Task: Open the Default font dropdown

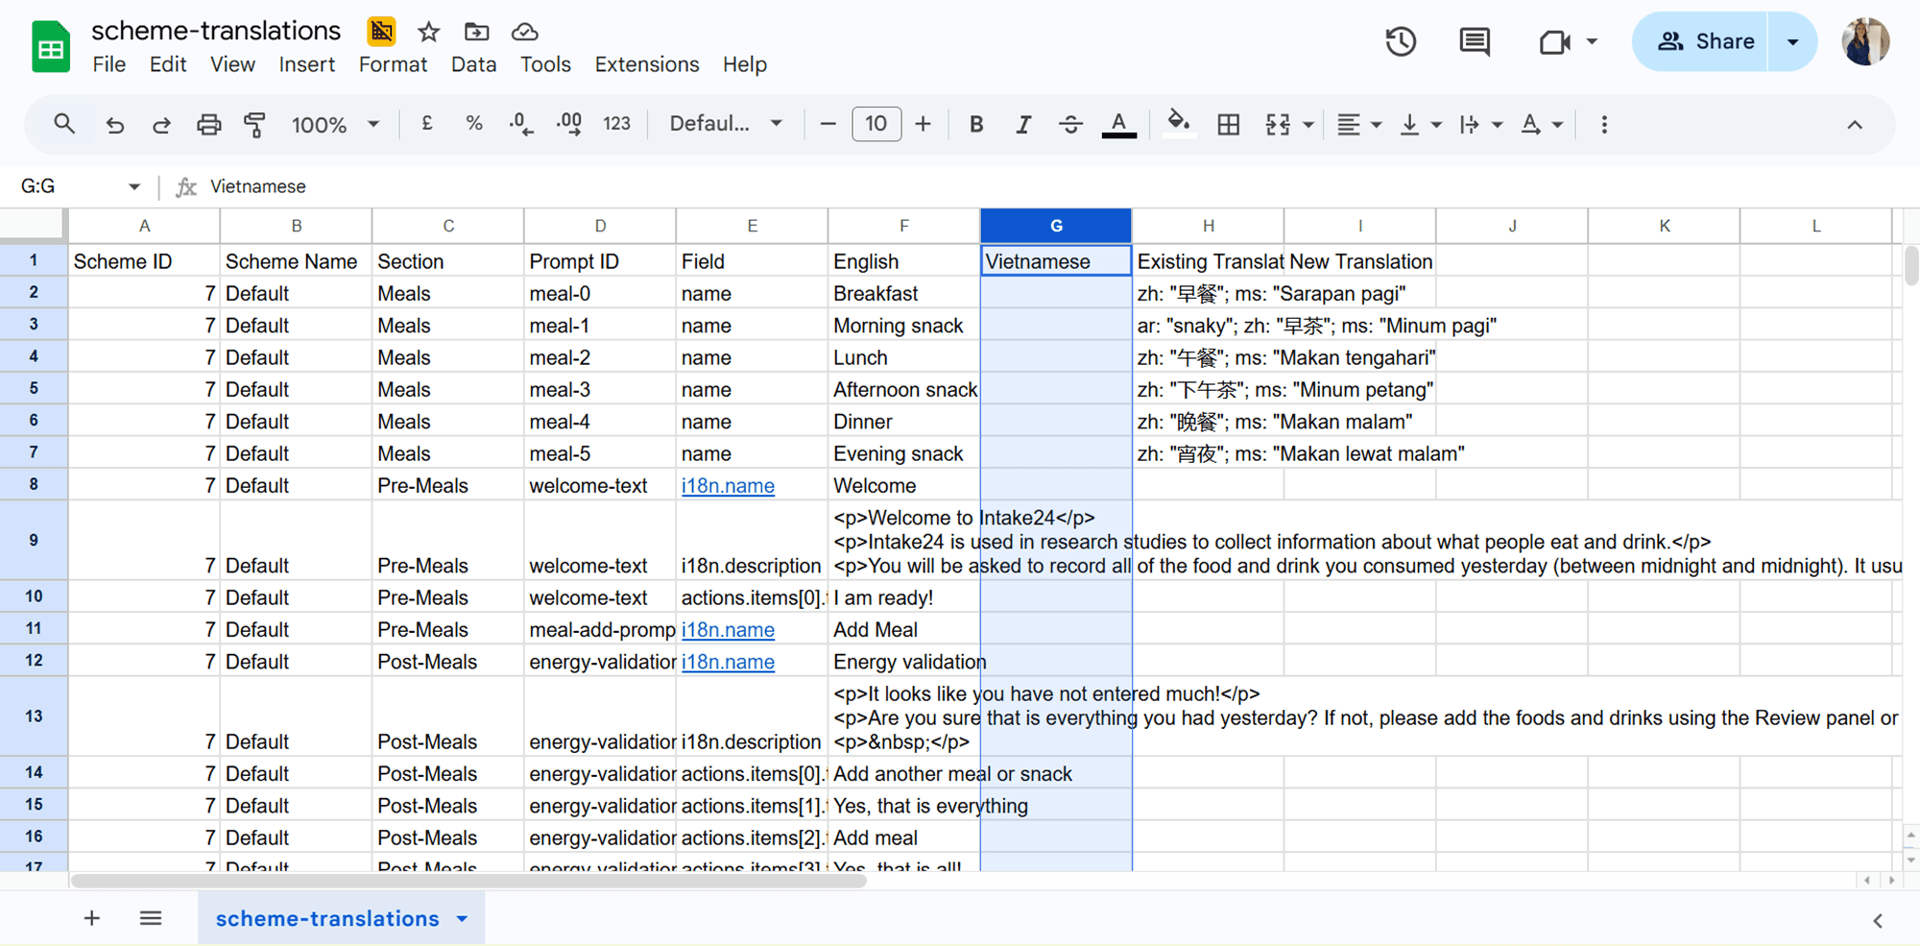Action: 726,123
